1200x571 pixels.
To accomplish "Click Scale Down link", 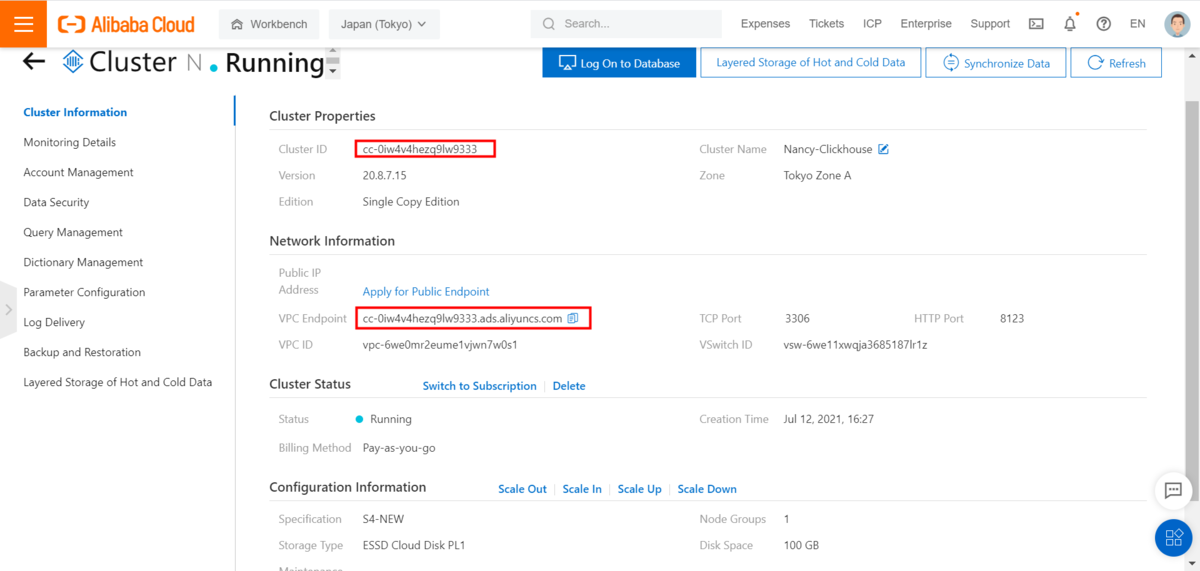I will pyautogui.click(x=707, y=489).
